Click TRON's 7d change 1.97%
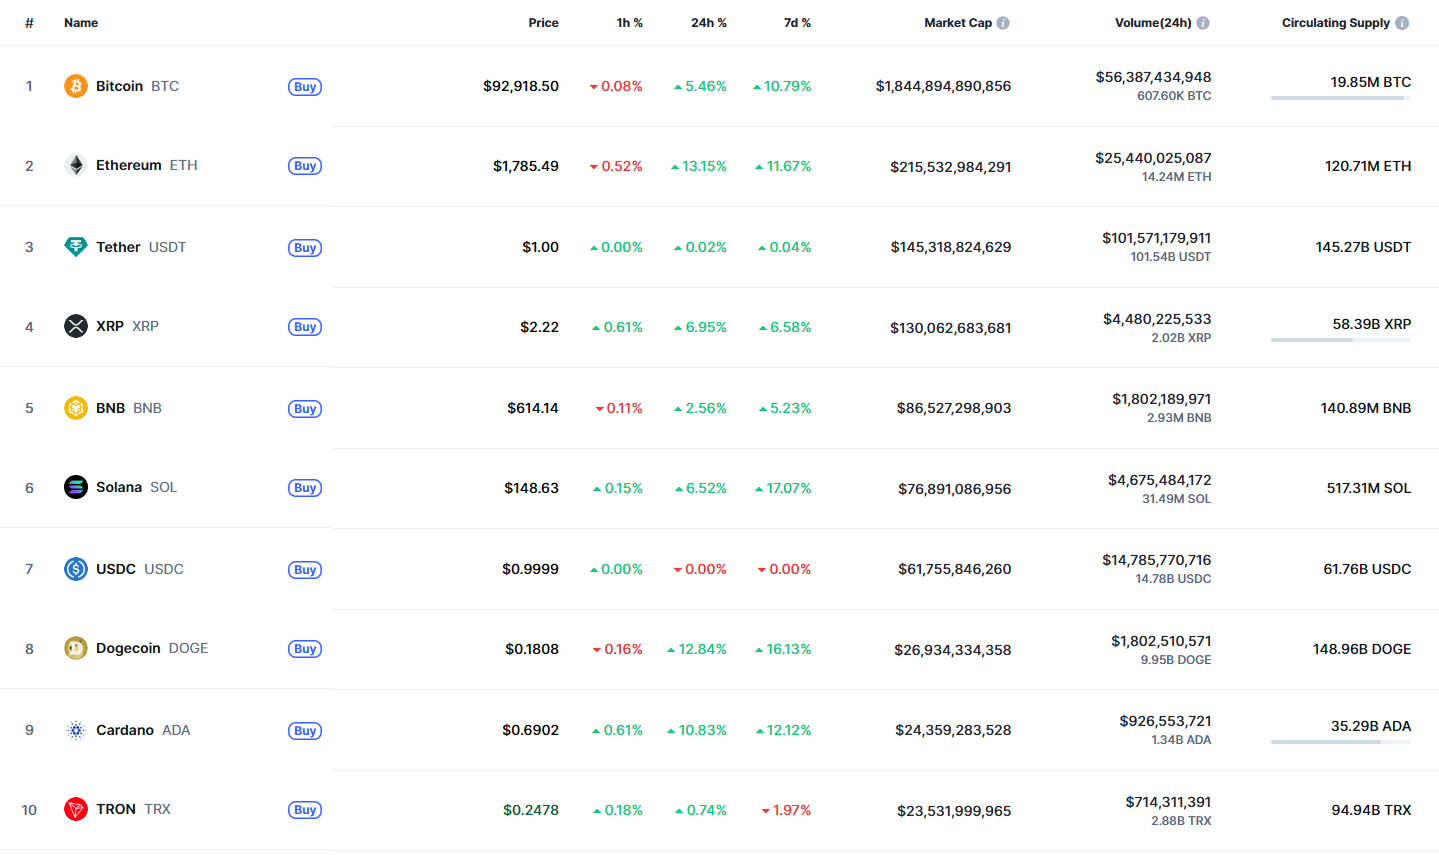 [786, 810]
